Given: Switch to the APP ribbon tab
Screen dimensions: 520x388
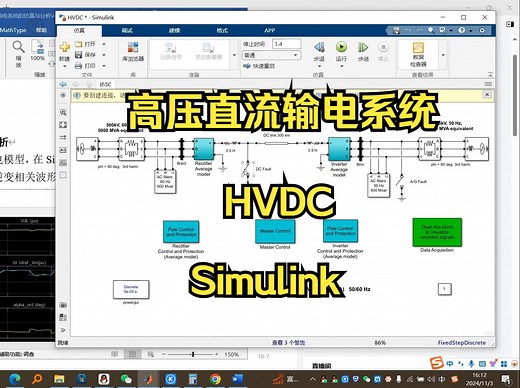Looking at the screenshot, I should (270, 30).
